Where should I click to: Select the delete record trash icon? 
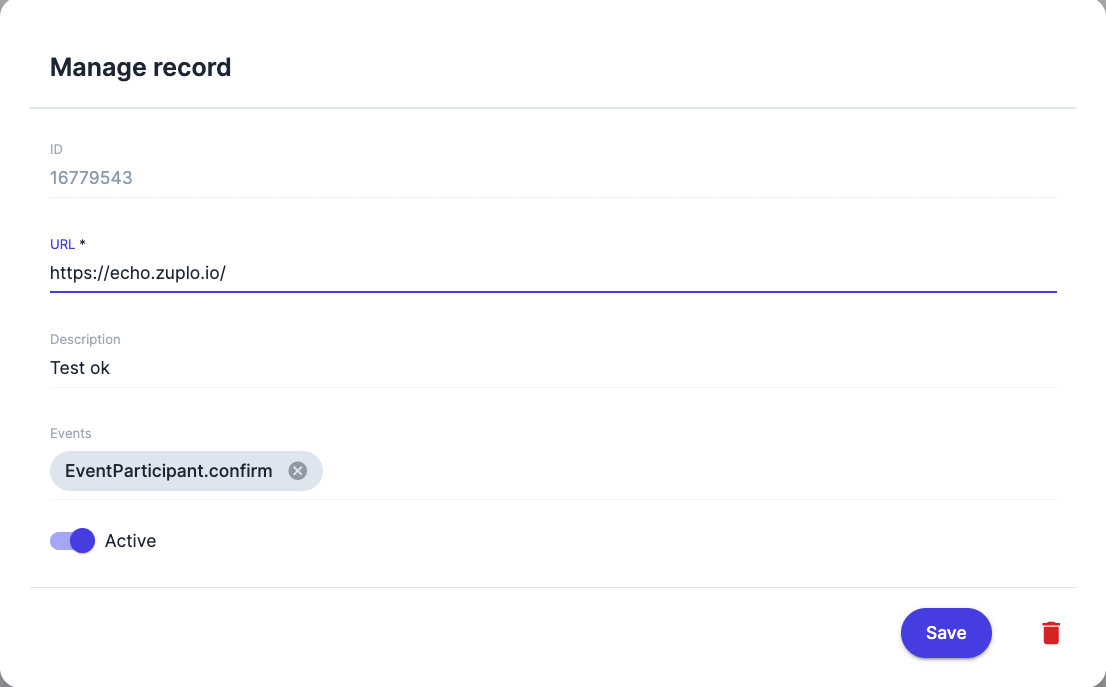point(1051,632)
